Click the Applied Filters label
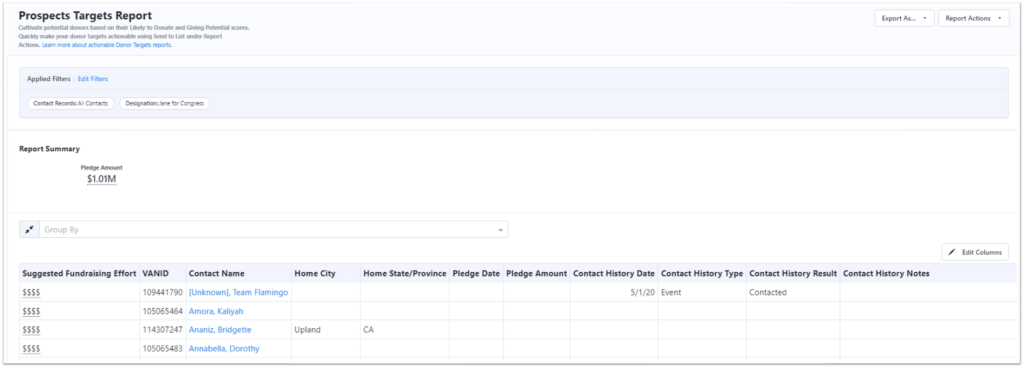Viewport: 1024px width, 368px height. [x=48, y=79]
